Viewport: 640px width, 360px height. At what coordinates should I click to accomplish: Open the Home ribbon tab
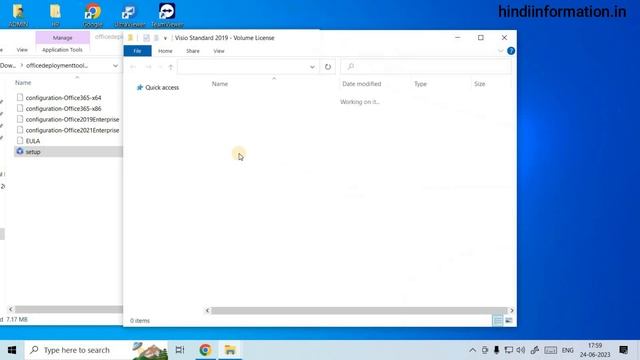(165, 51)
